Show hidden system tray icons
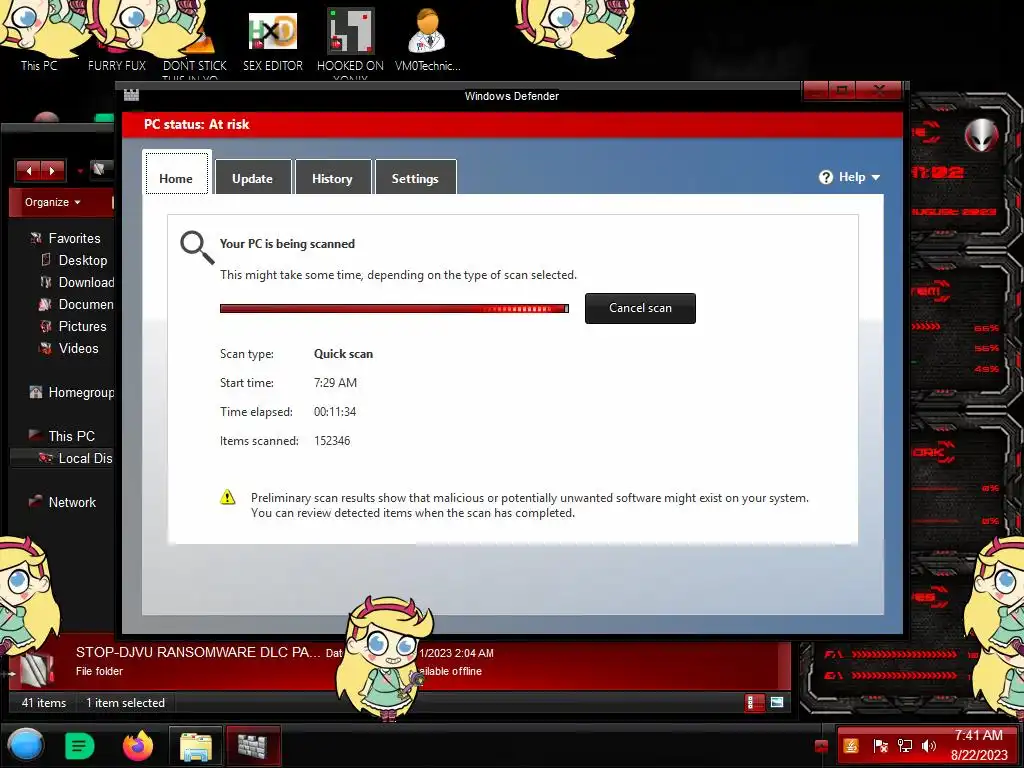The width and height of the screenshot is (1024, 768). pyautogui.click(x=821, y=746)
